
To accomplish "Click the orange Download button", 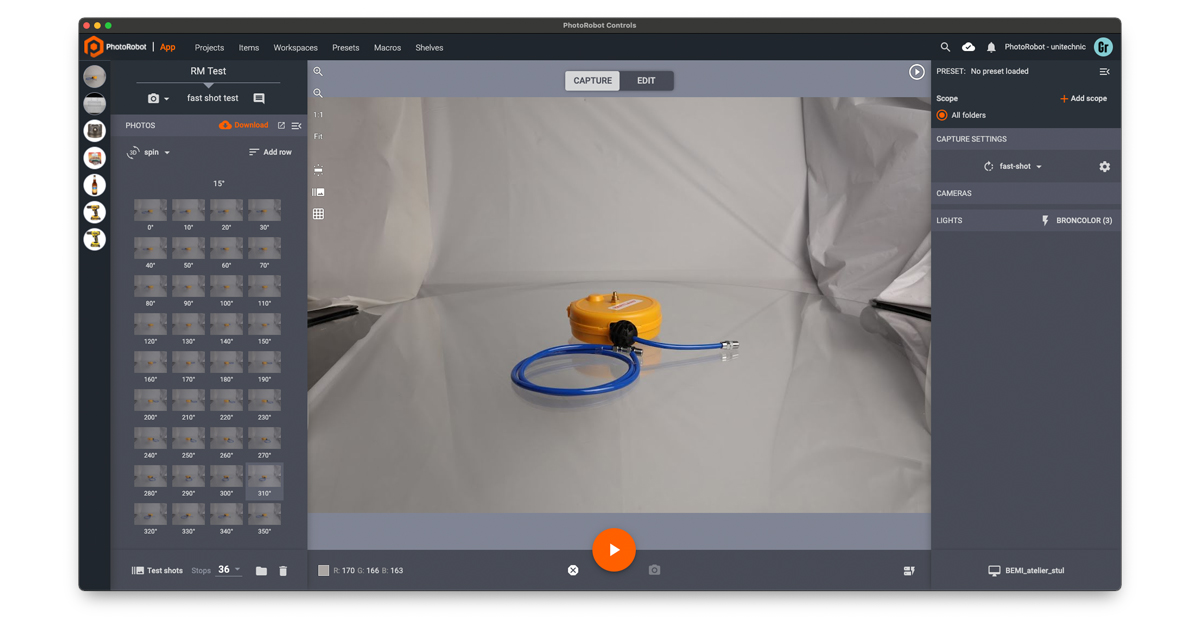I will pos(244,126).
